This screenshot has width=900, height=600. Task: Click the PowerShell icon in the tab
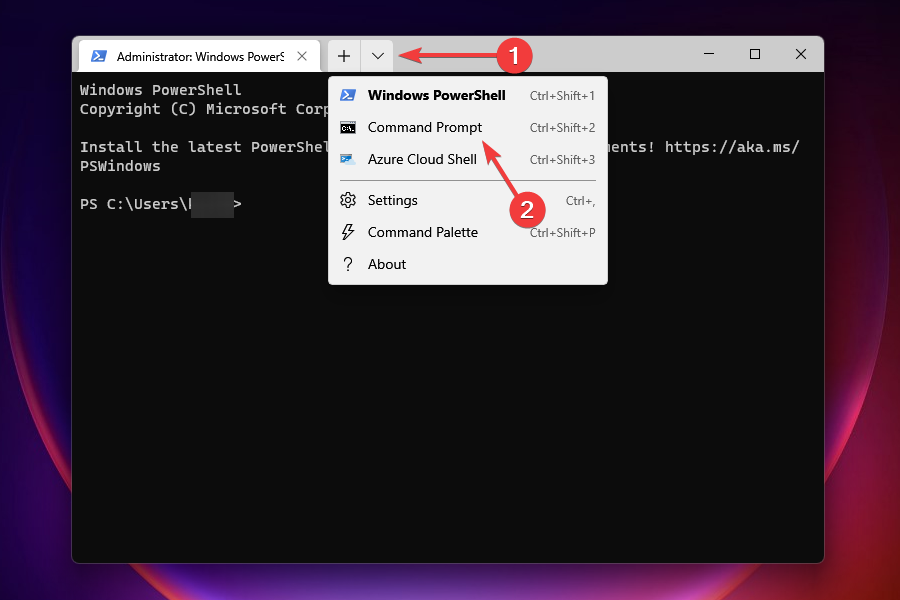[x=99, y=56]
